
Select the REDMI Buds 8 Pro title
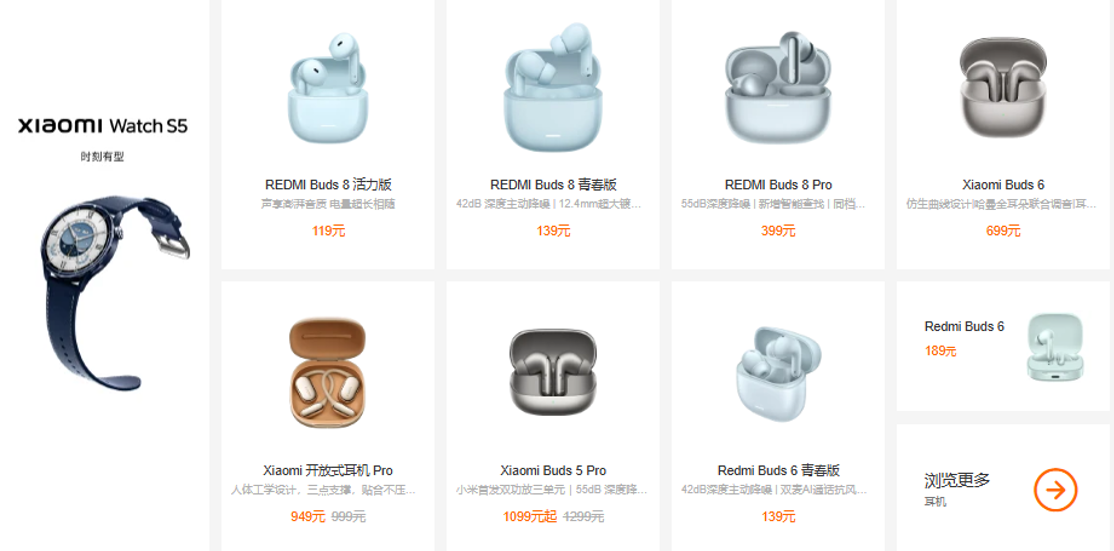click(x=778, y=185)
